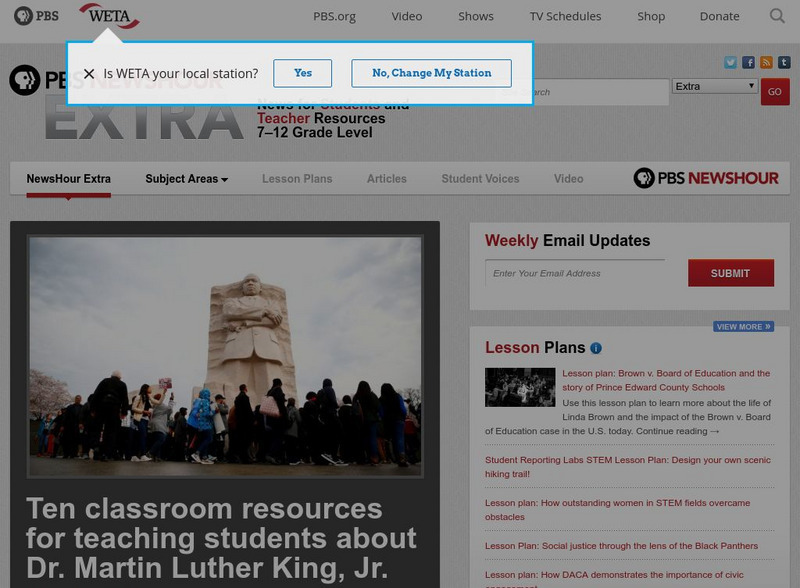The height and width of the screenshot is (588, 800).
Task: Open Ten classroom resources MLK headline
Action: [x=221, y=538]
